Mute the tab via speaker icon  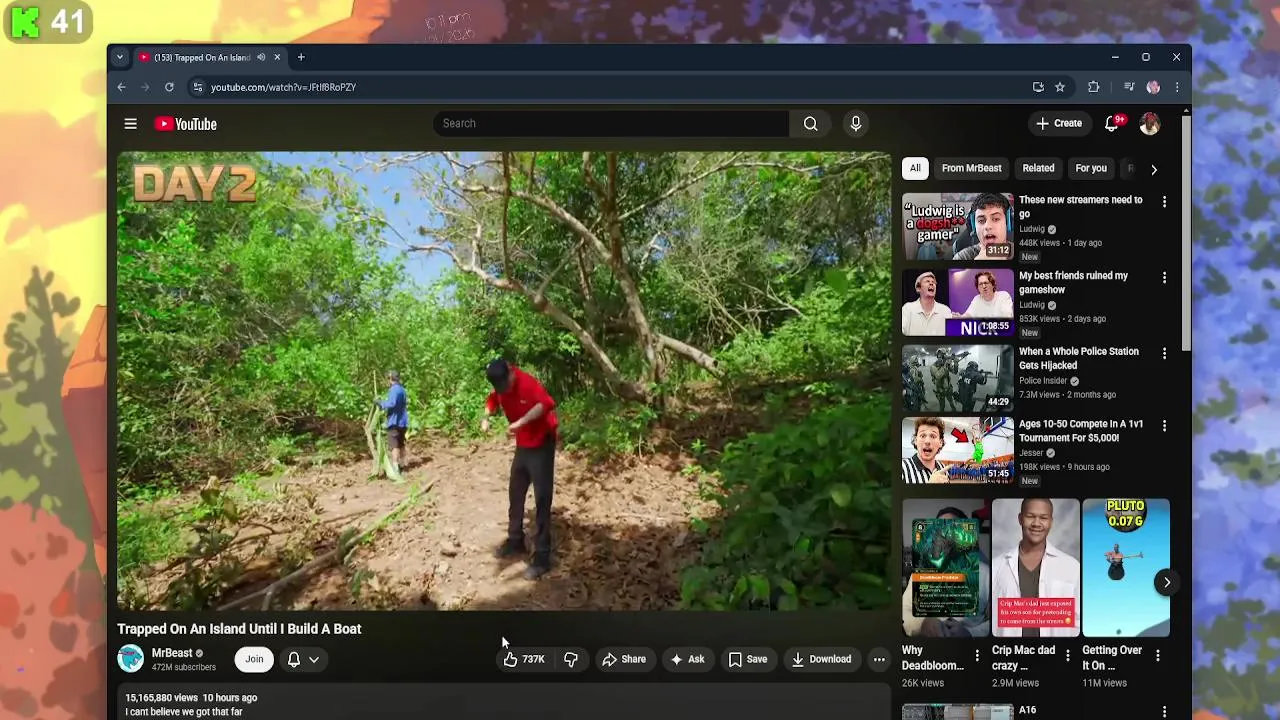(x=261, y=57)
